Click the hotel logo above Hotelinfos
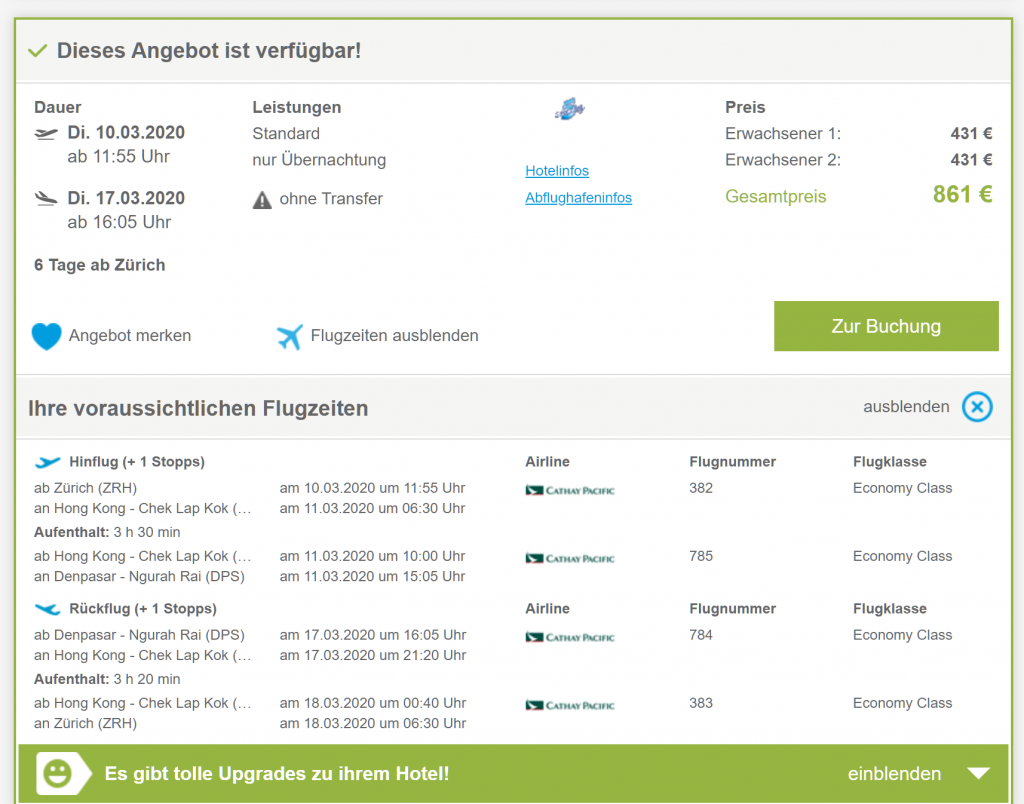Viewport: 1024px width, 804px height. point(569,110)
